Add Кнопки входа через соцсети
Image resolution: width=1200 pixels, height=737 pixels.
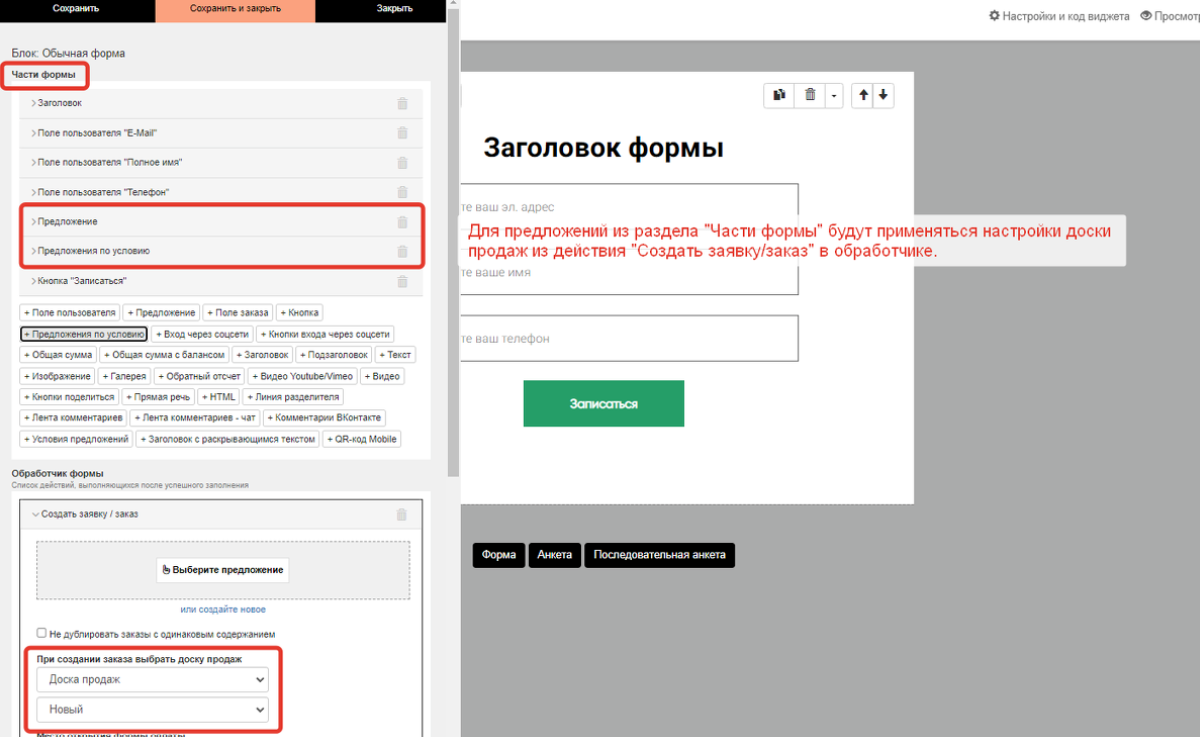tap(327, 334)
